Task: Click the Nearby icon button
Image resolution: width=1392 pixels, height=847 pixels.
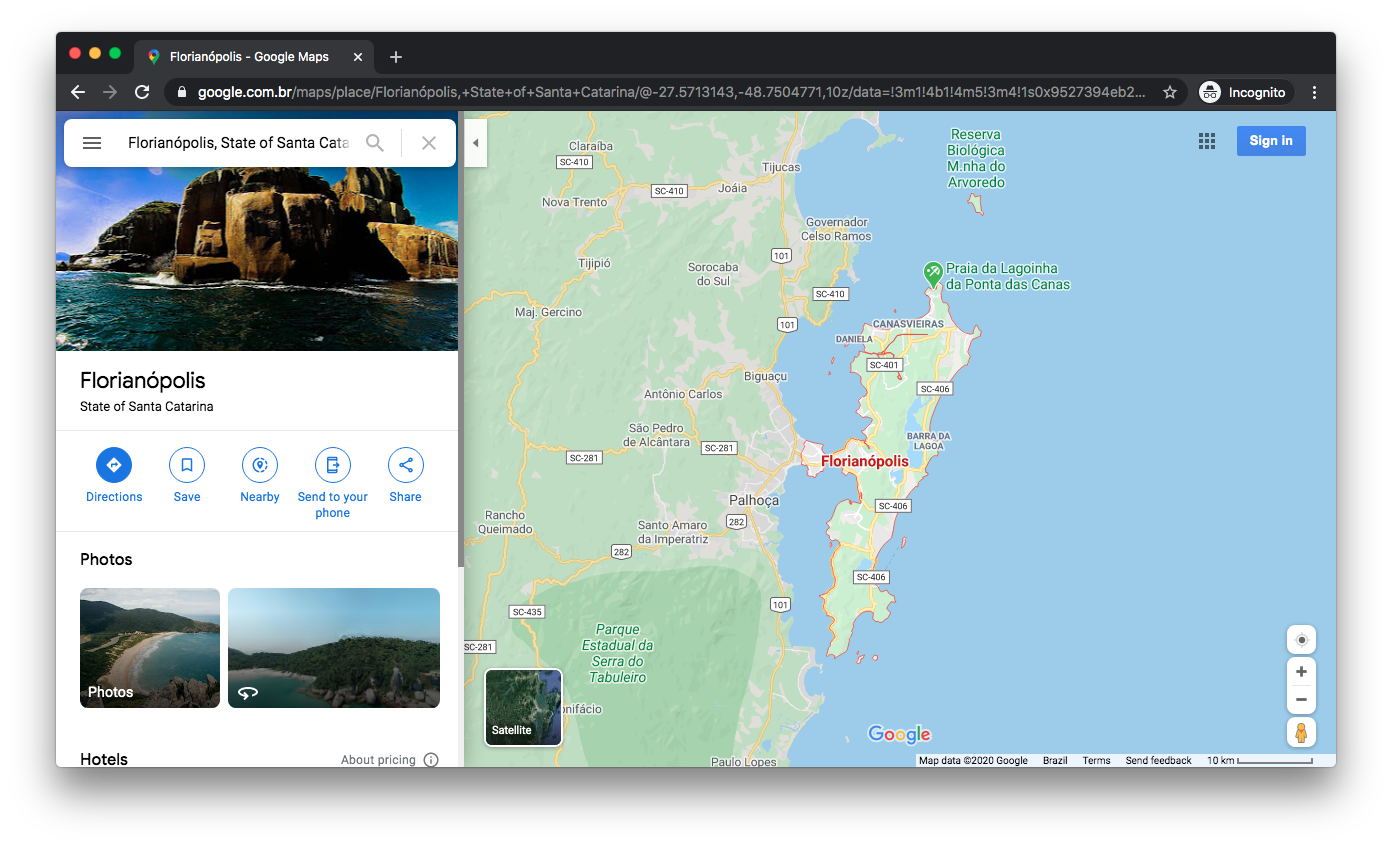Action: 260,465
